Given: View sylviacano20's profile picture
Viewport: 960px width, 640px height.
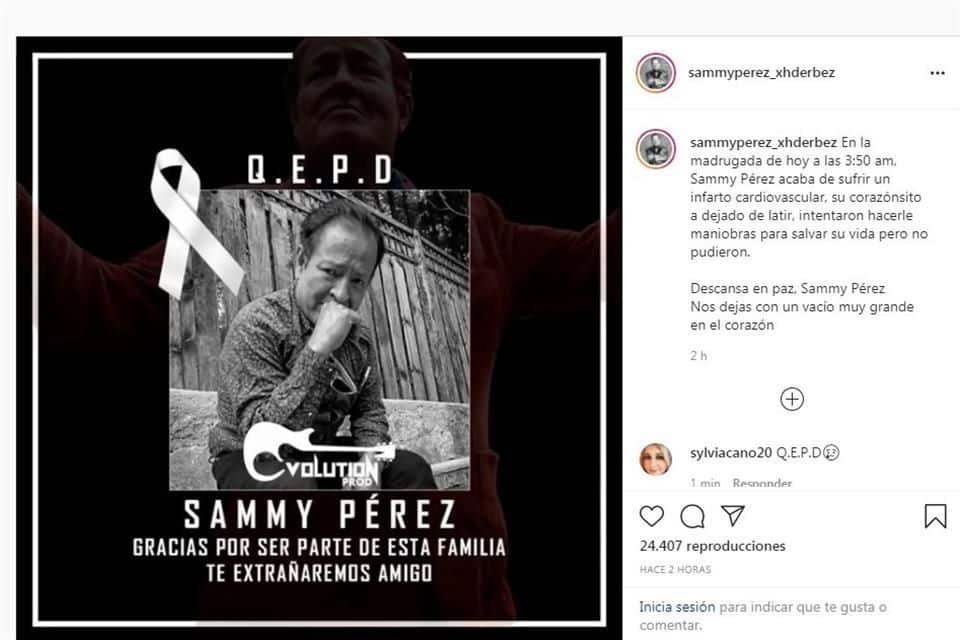Looking at the screenshot, I should pyautogui.click(x=656, y=459).
